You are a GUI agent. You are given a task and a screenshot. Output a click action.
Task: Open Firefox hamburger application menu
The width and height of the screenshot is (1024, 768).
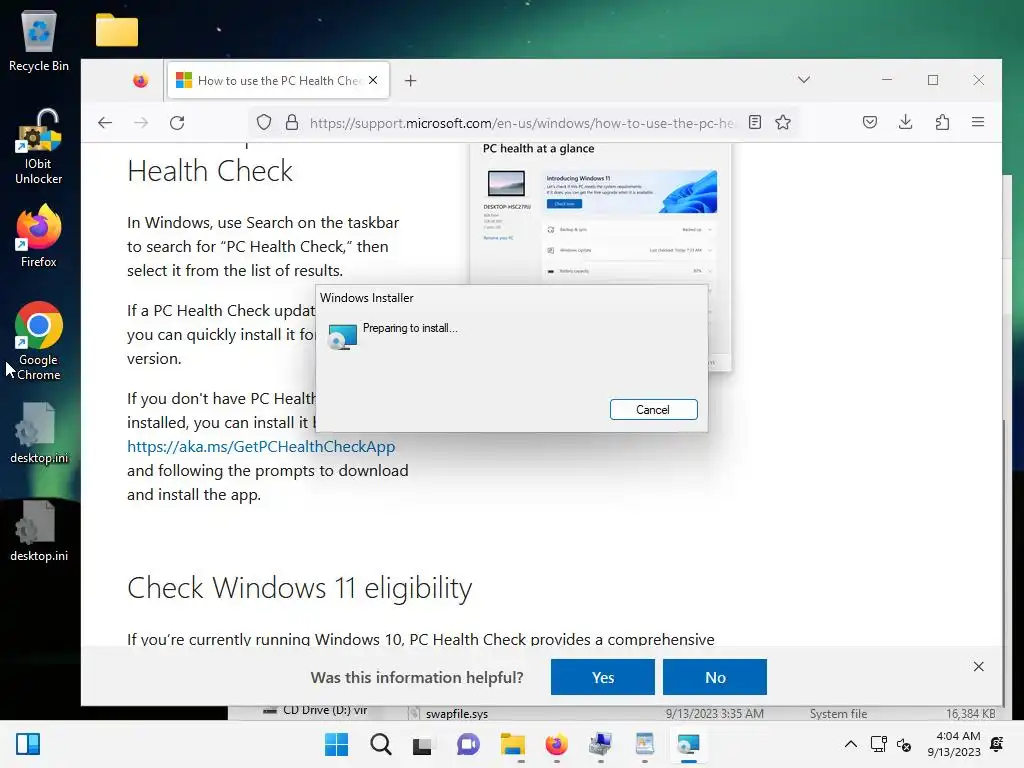click(978, 122)
